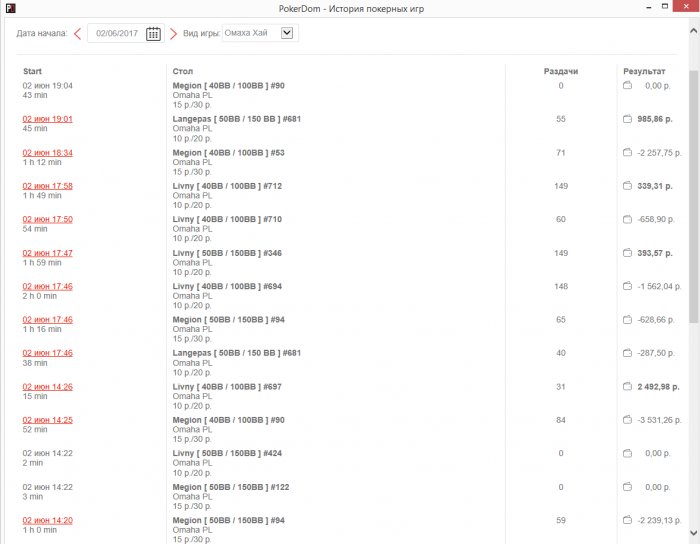Click the Start column header
Image resolution: width=700 pixels, height=544 pixels.
[32, 71]
